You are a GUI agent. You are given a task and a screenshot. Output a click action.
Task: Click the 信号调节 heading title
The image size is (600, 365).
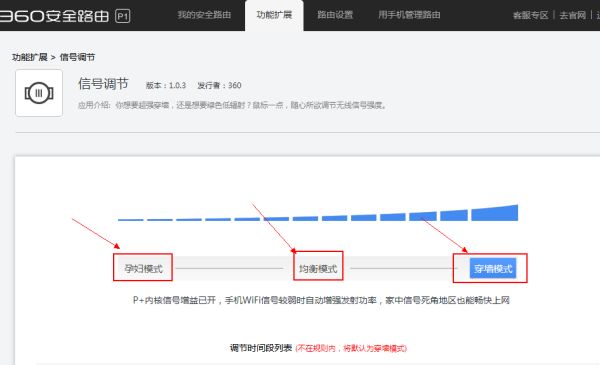coord(103,83)
